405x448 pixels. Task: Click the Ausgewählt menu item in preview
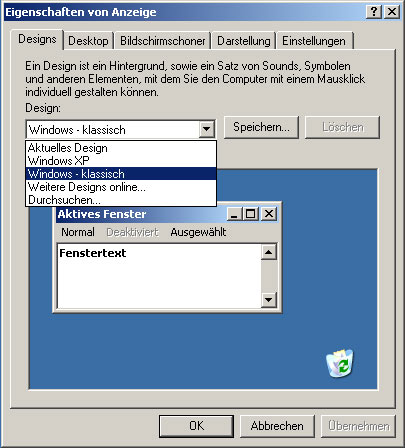pyautogui.click(x=198, y=232)
